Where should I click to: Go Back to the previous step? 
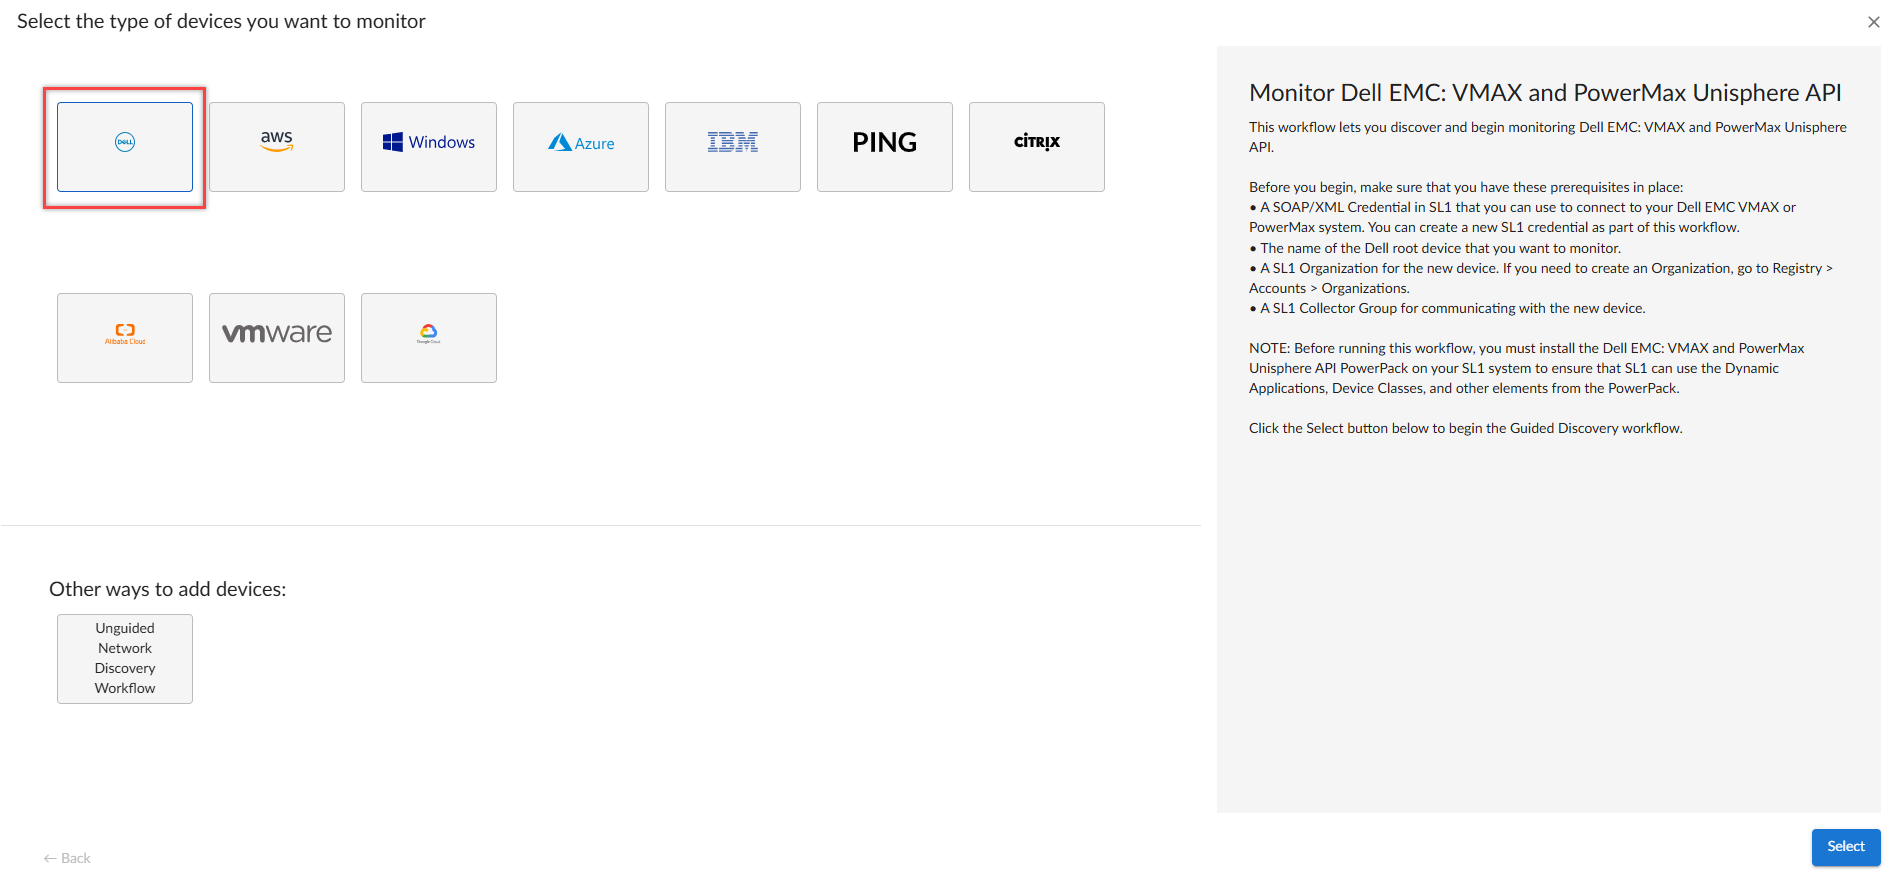(67, 858)
